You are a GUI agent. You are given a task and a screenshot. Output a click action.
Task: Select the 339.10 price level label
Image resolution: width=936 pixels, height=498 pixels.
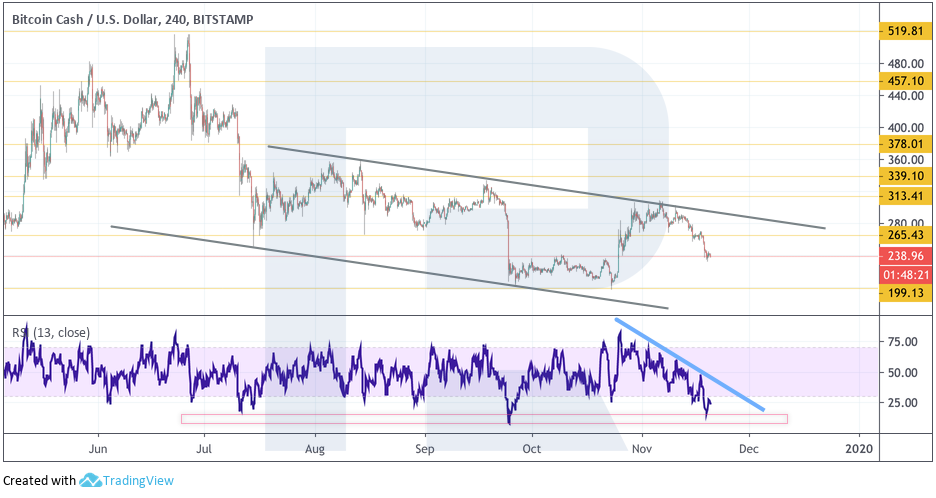(905, 176)
